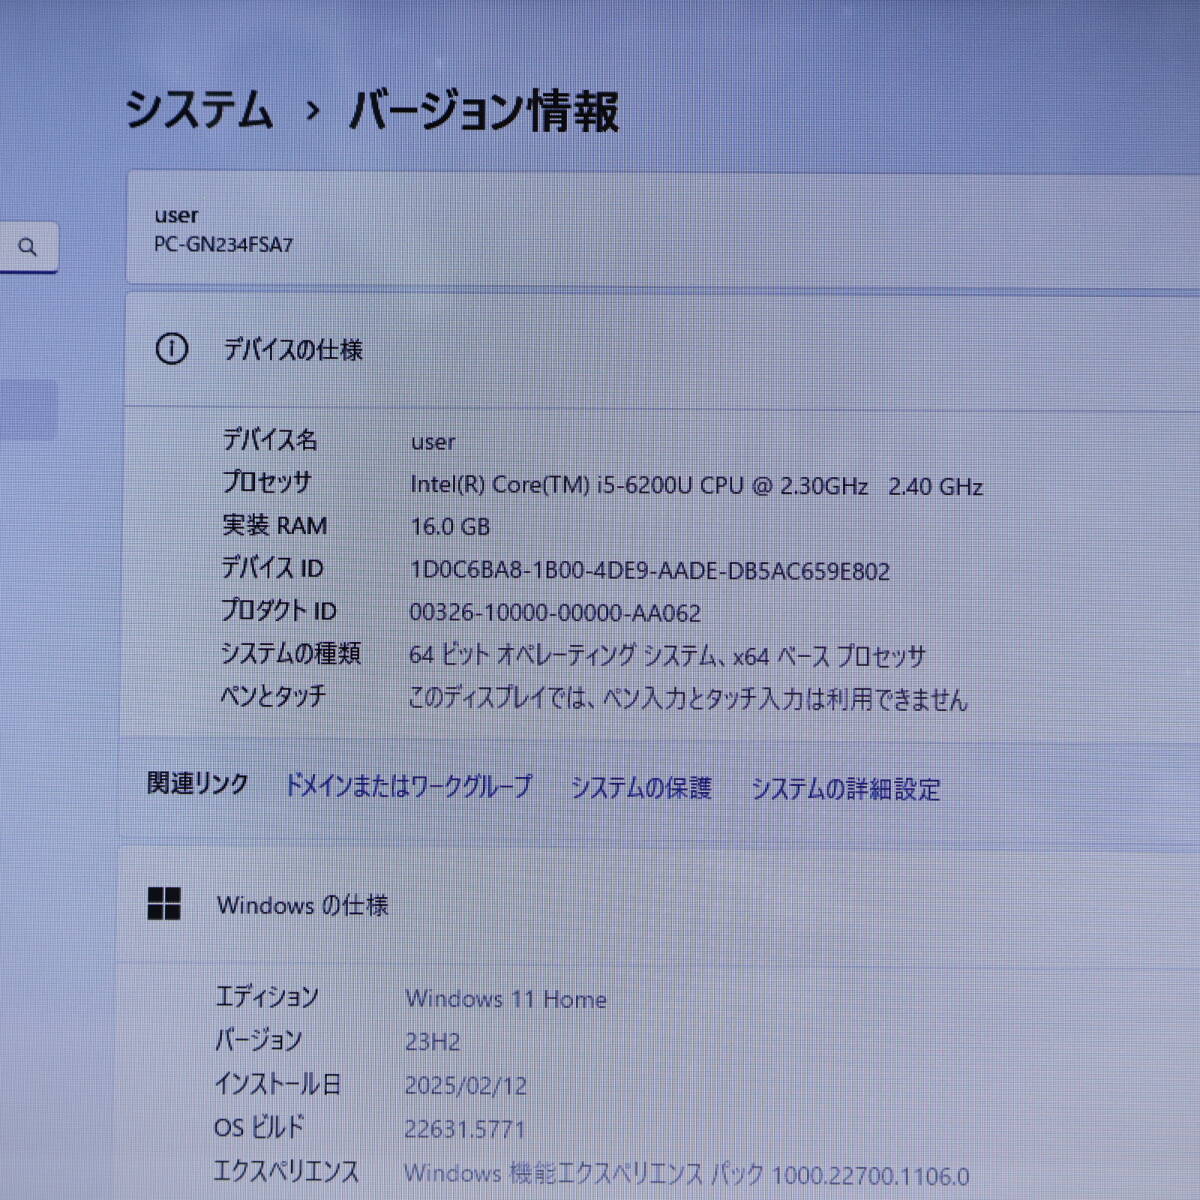Click the デバイス ID value 1D0C6BA8-1B00-4DE9-AADE-DB5AC659E802

(650, 571)
